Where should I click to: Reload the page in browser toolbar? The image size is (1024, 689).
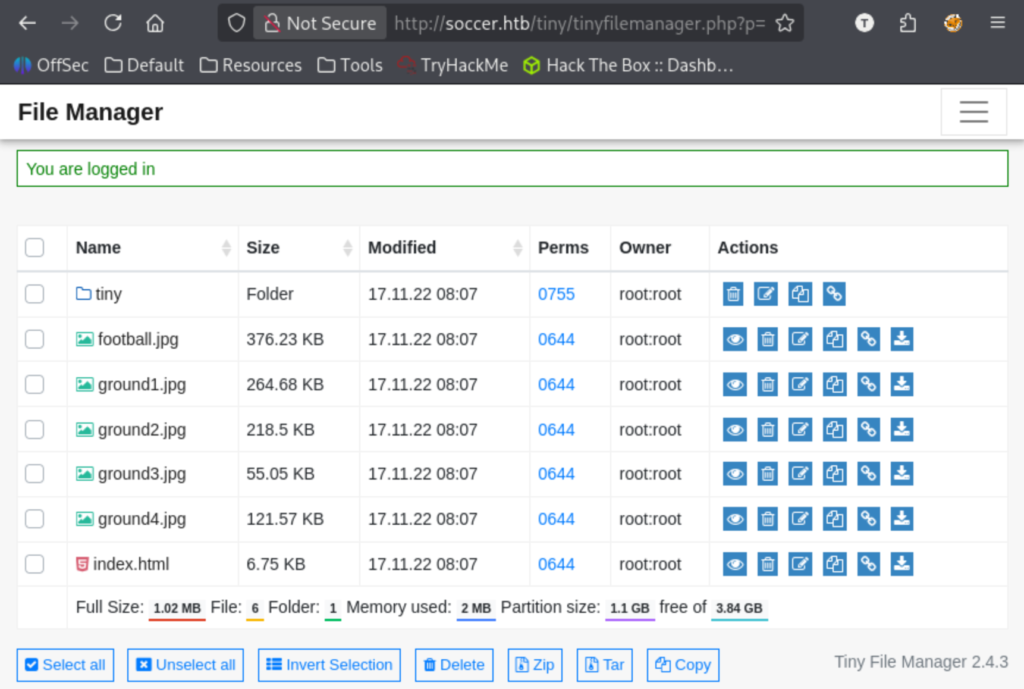pos(113,23)
